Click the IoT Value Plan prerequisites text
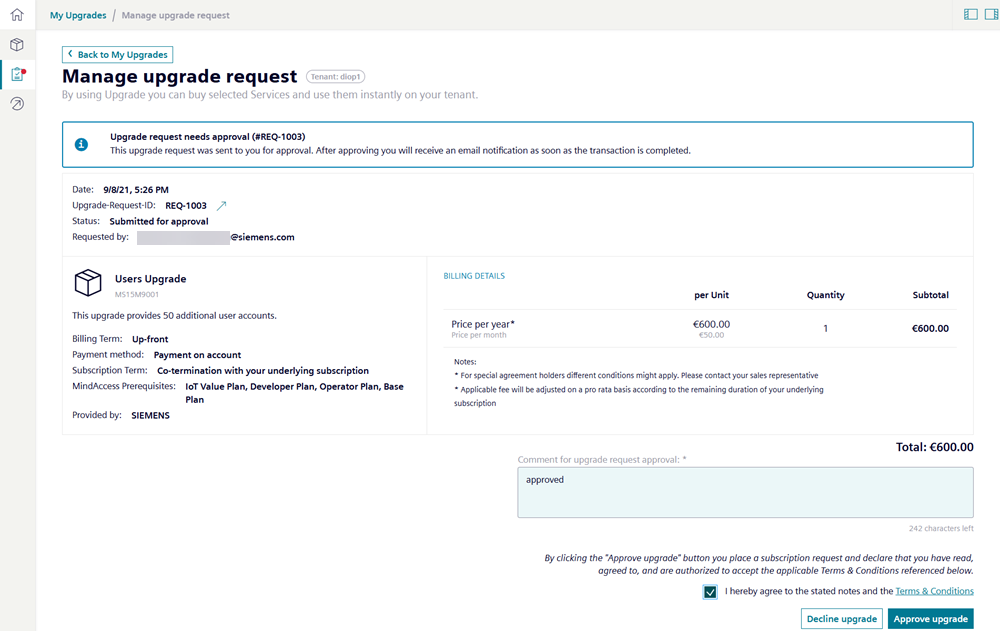This screenshot has width=1000, height=631. coord(294,393)
